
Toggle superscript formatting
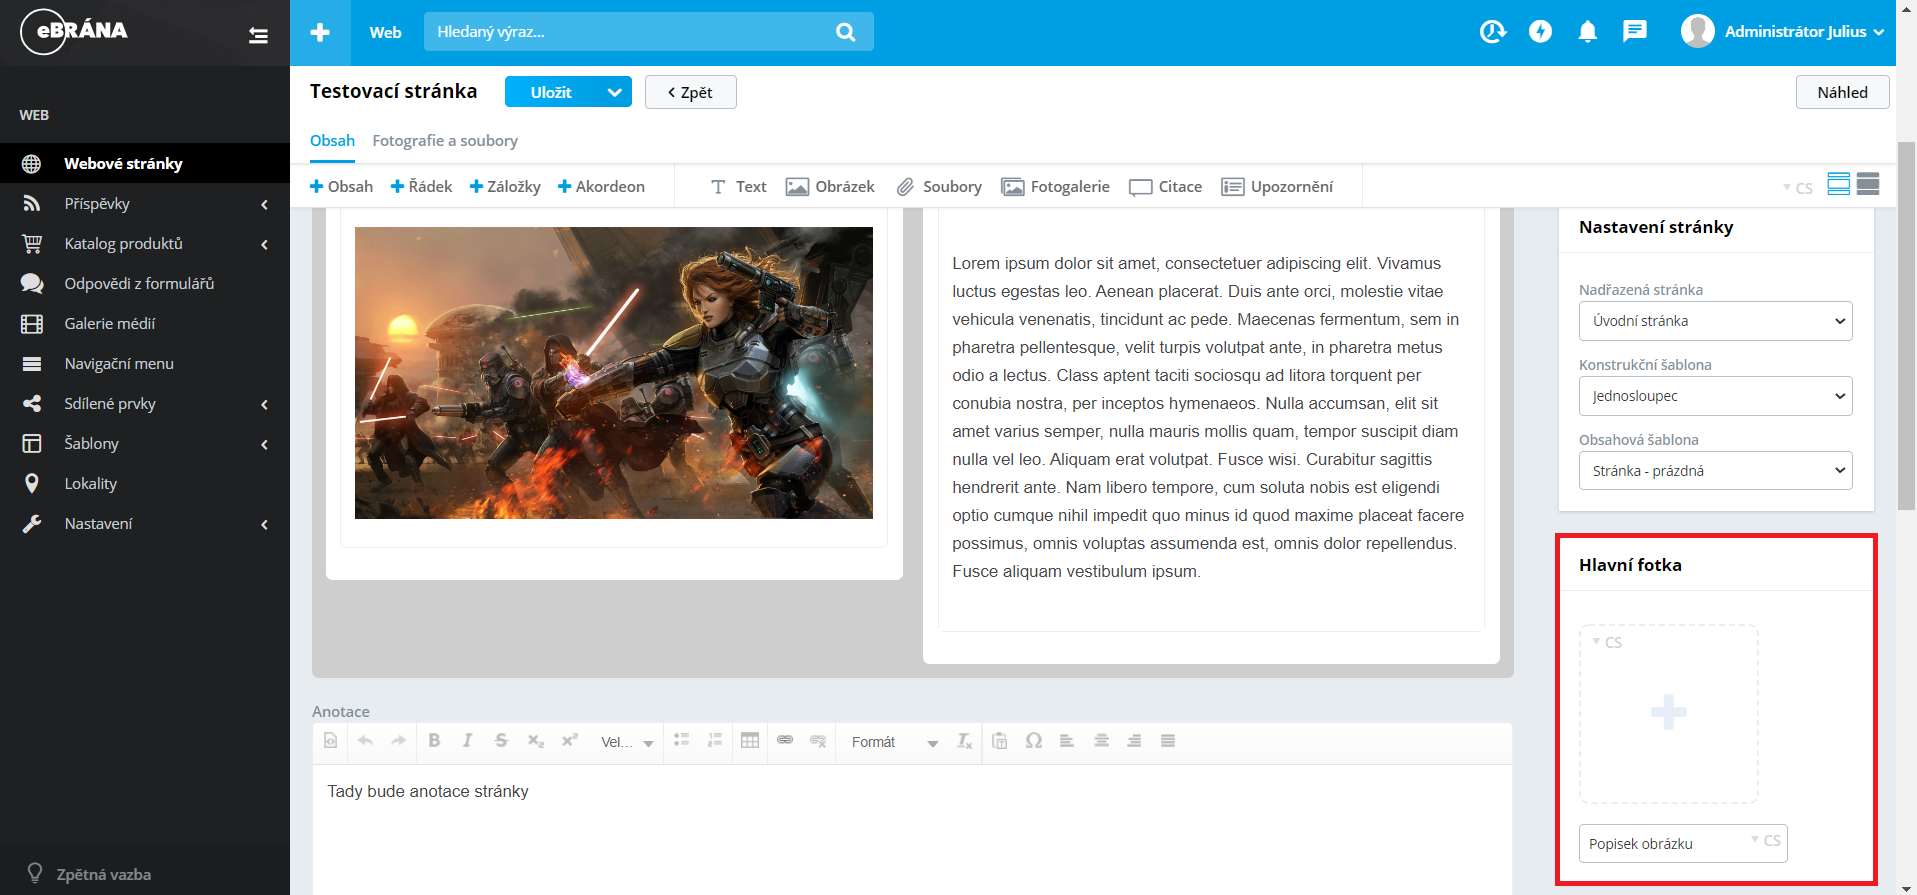[x=570, y=741]
